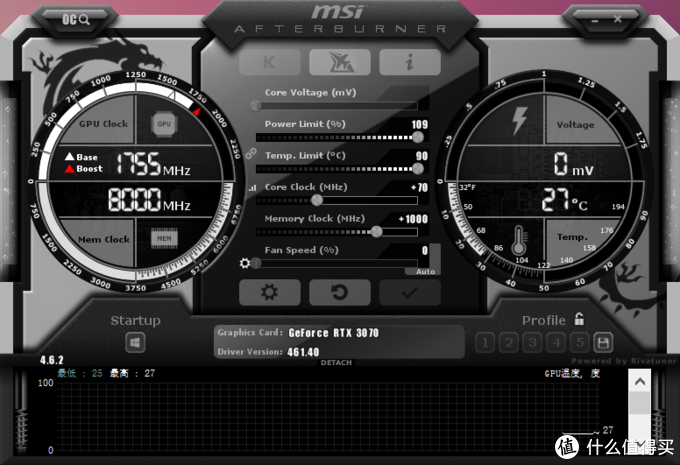Click the GPU chip icon
The width and height of the screenshot is (680, 465).
[x=164, y=124]
